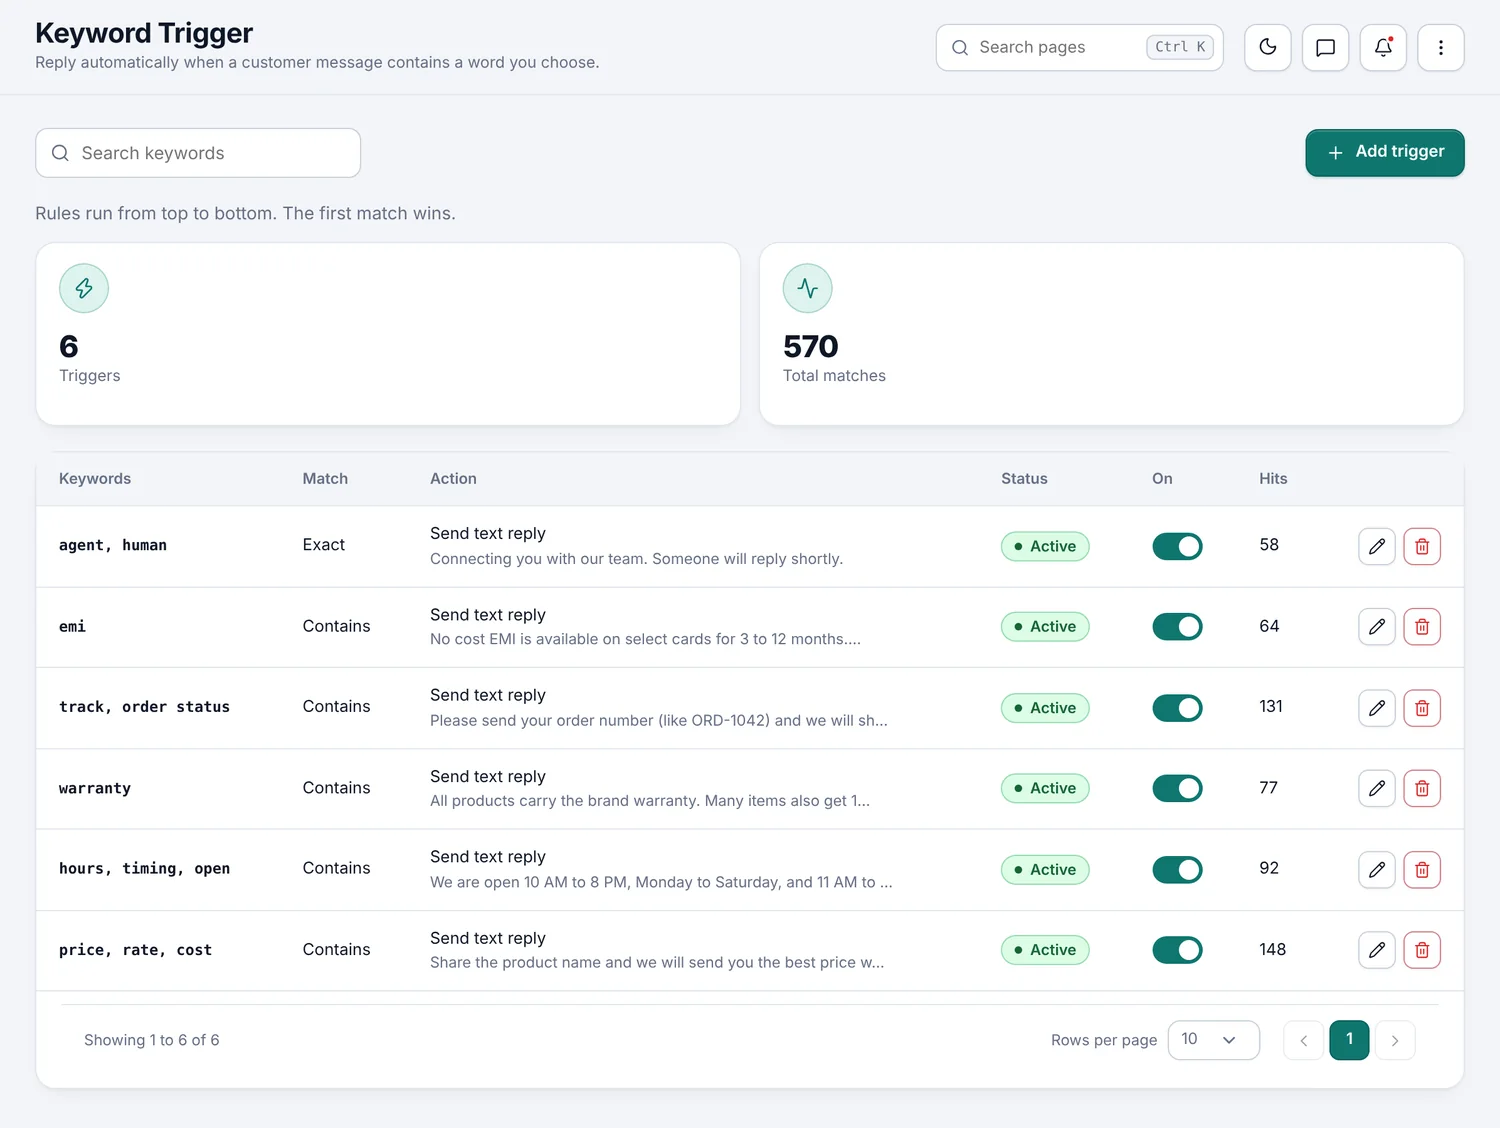Edit the warranty trigger

[1377, 788]
